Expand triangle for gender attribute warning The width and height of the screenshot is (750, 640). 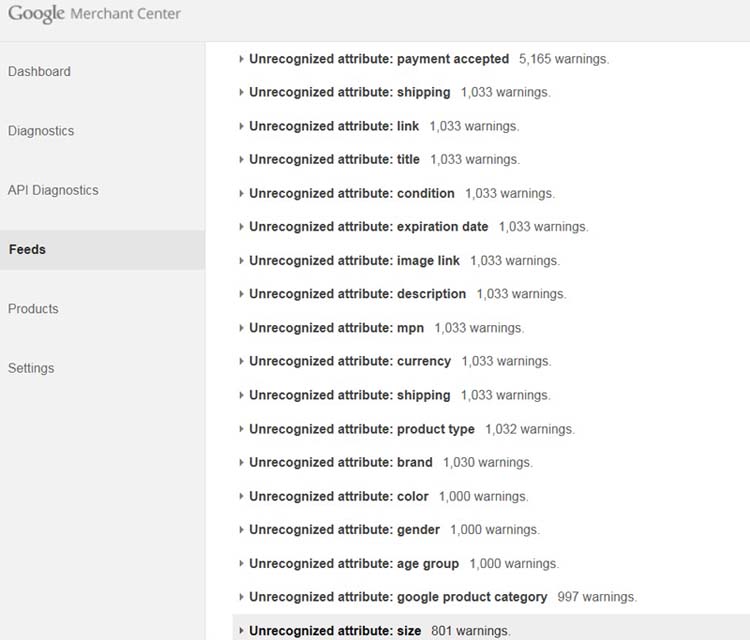click(x=241, y=530)
